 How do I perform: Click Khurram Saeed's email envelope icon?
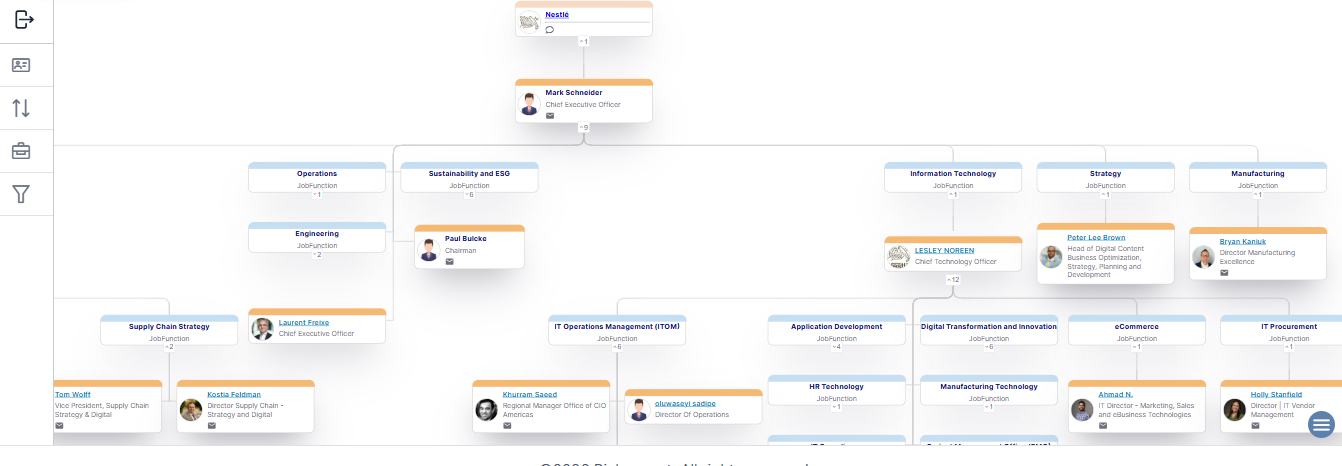pos(507,425)
